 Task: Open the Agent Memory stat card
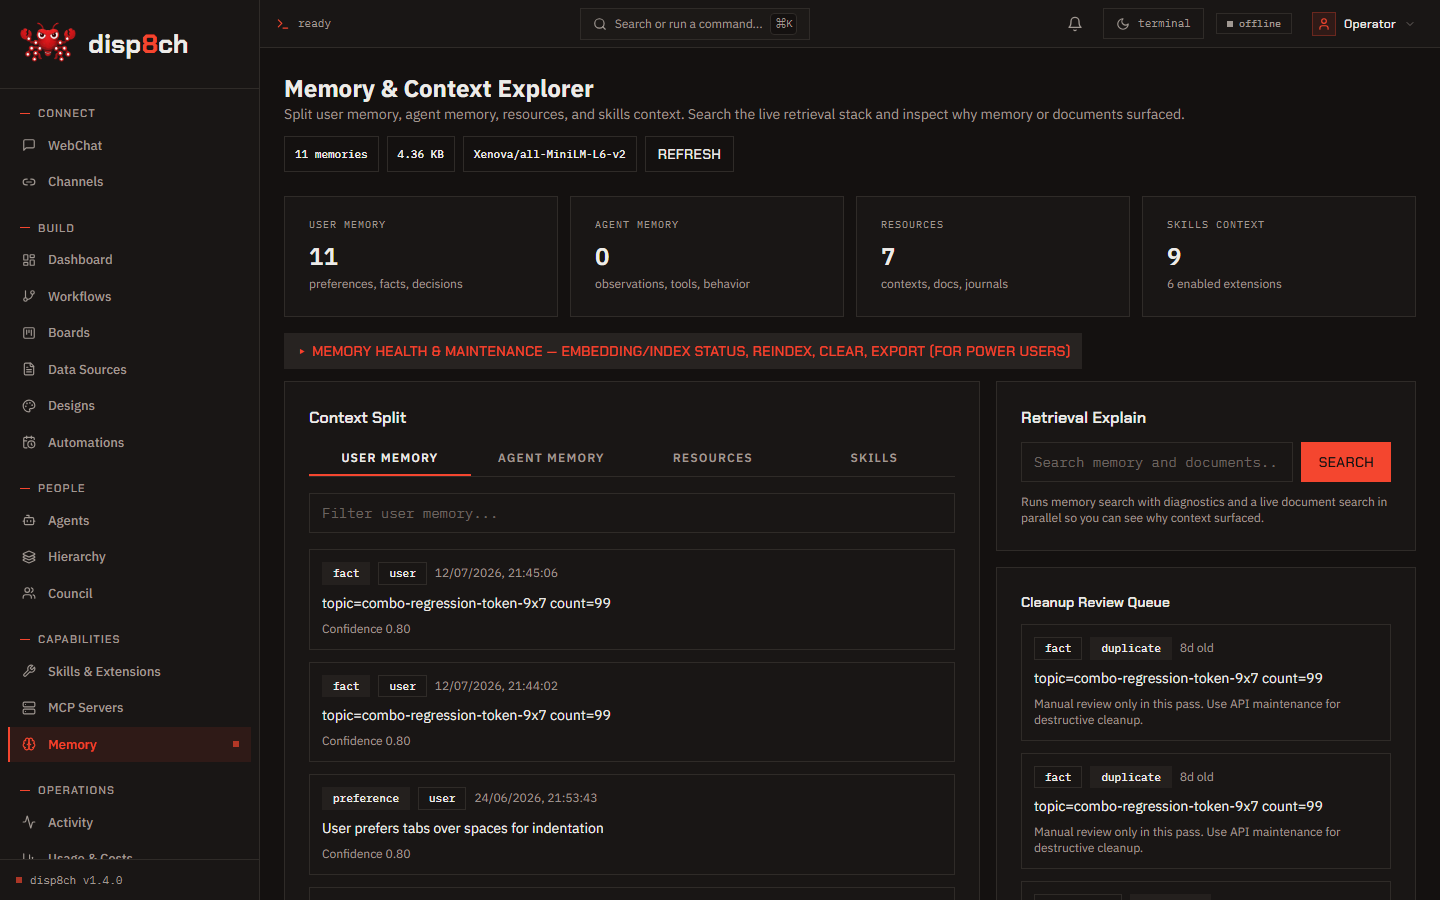[x=707, y=257]
